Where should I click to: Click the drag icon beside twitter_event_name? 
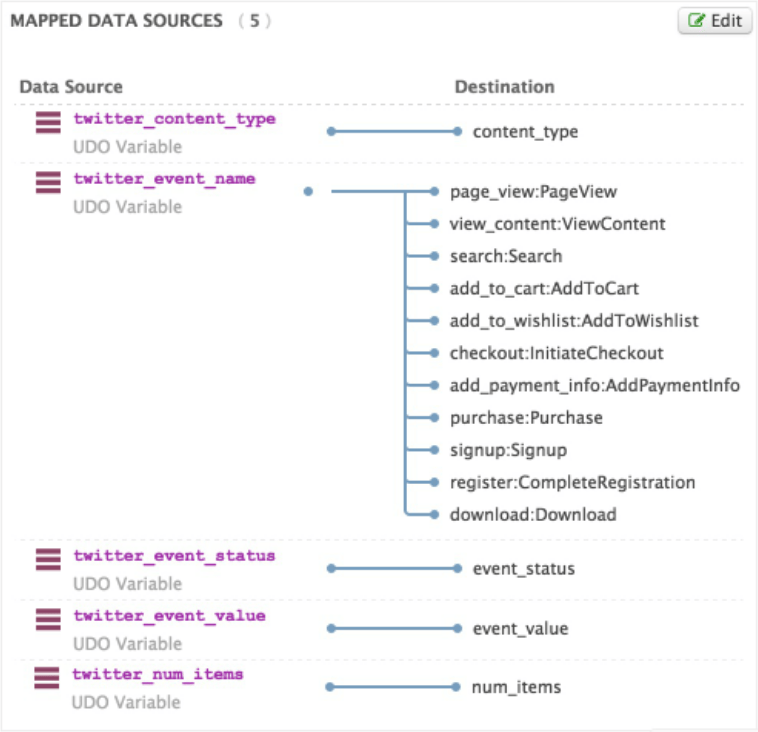coord(48,183)
